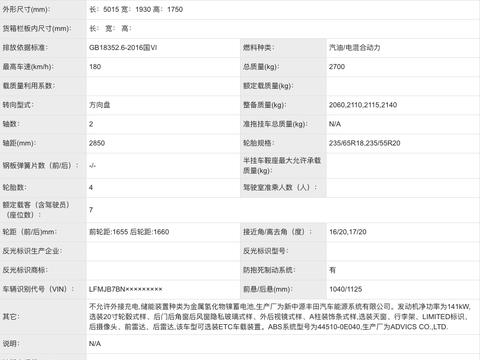The width and height of the screenshot is (480, 360).
Task: Select steering type value '方向盘'
Action: tap(100, 105)
